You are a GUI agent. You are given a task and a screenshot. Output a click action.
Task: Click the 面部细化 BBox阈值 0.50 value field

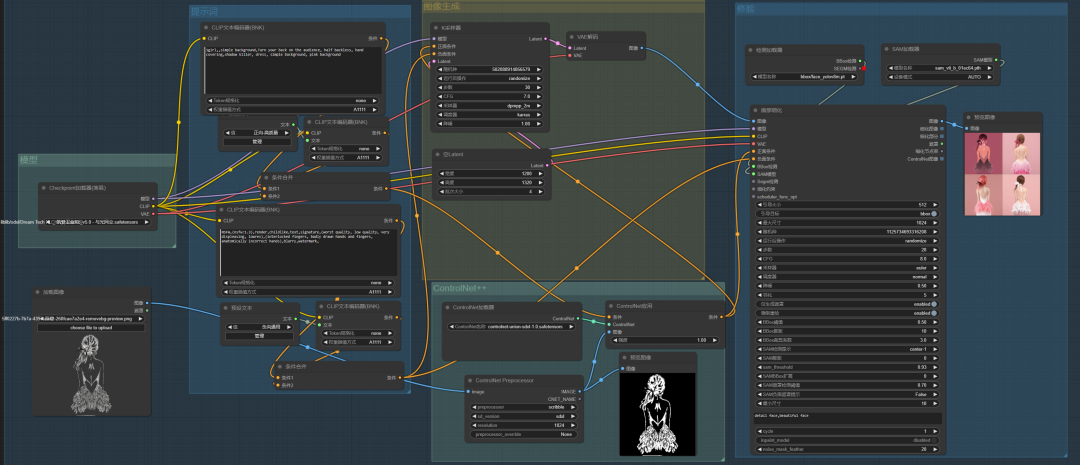coord(849,322)
